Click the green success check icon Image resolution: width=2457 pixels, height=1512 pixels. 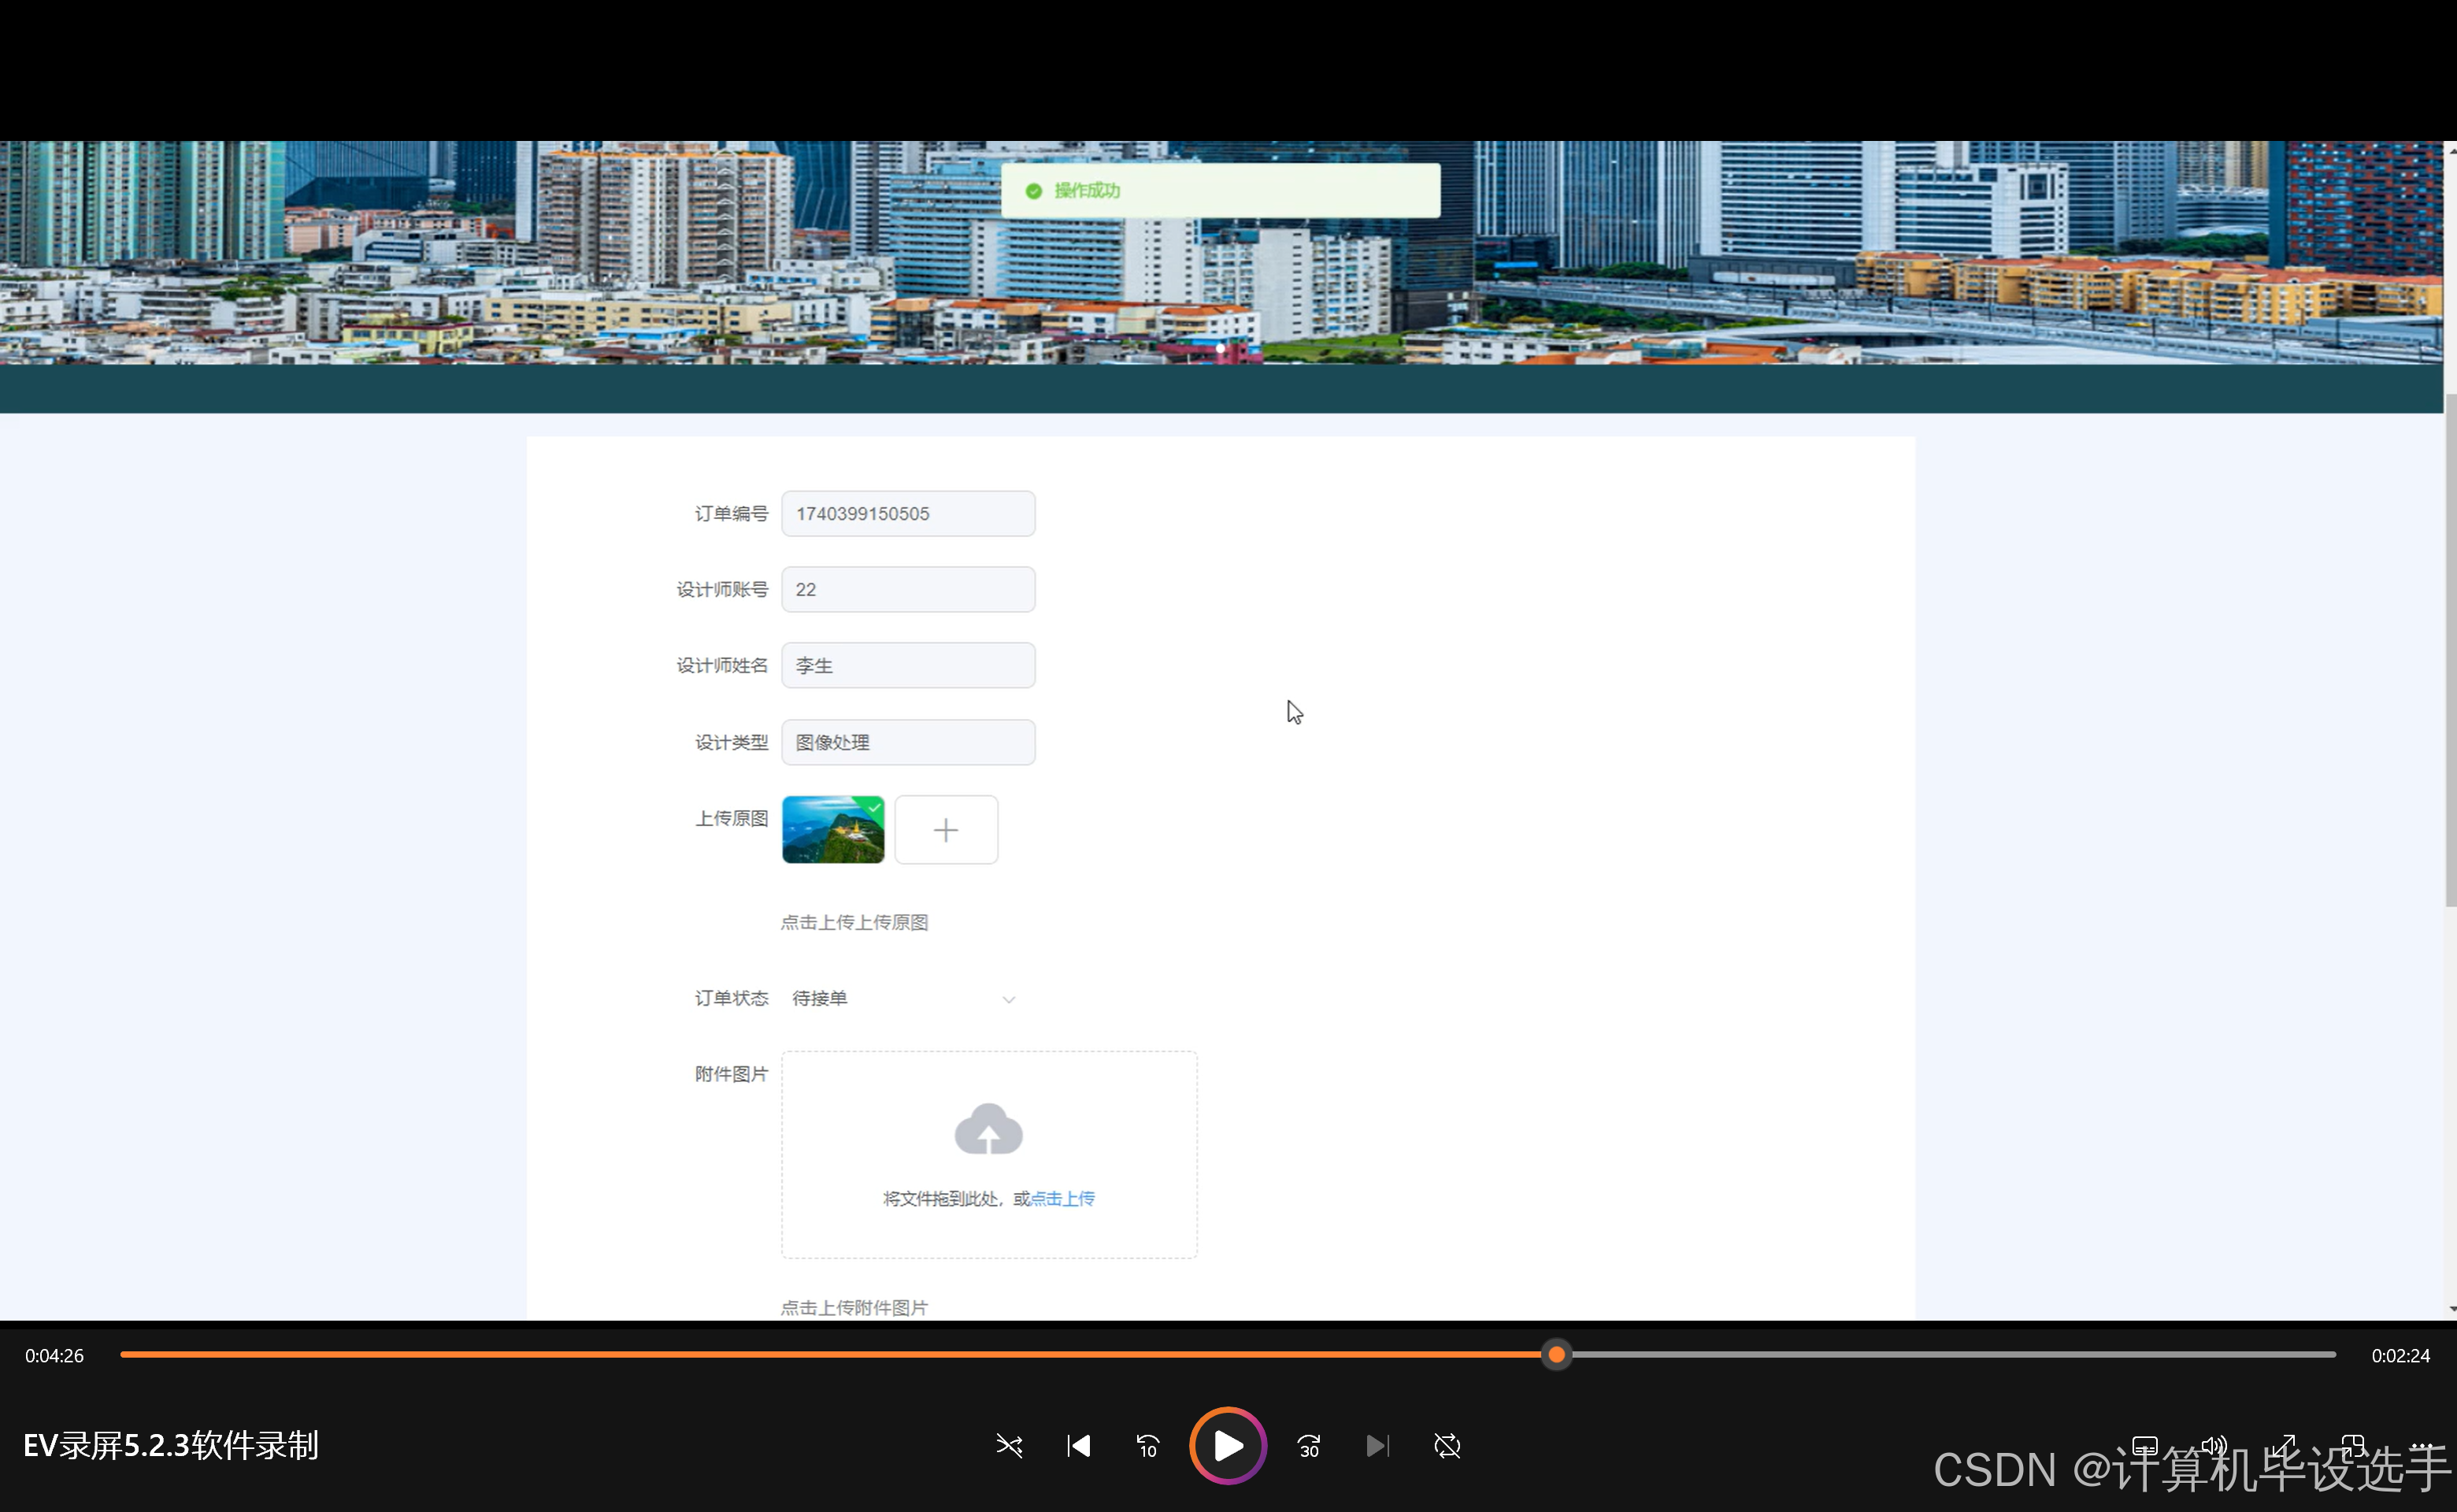coord(1034,191)
